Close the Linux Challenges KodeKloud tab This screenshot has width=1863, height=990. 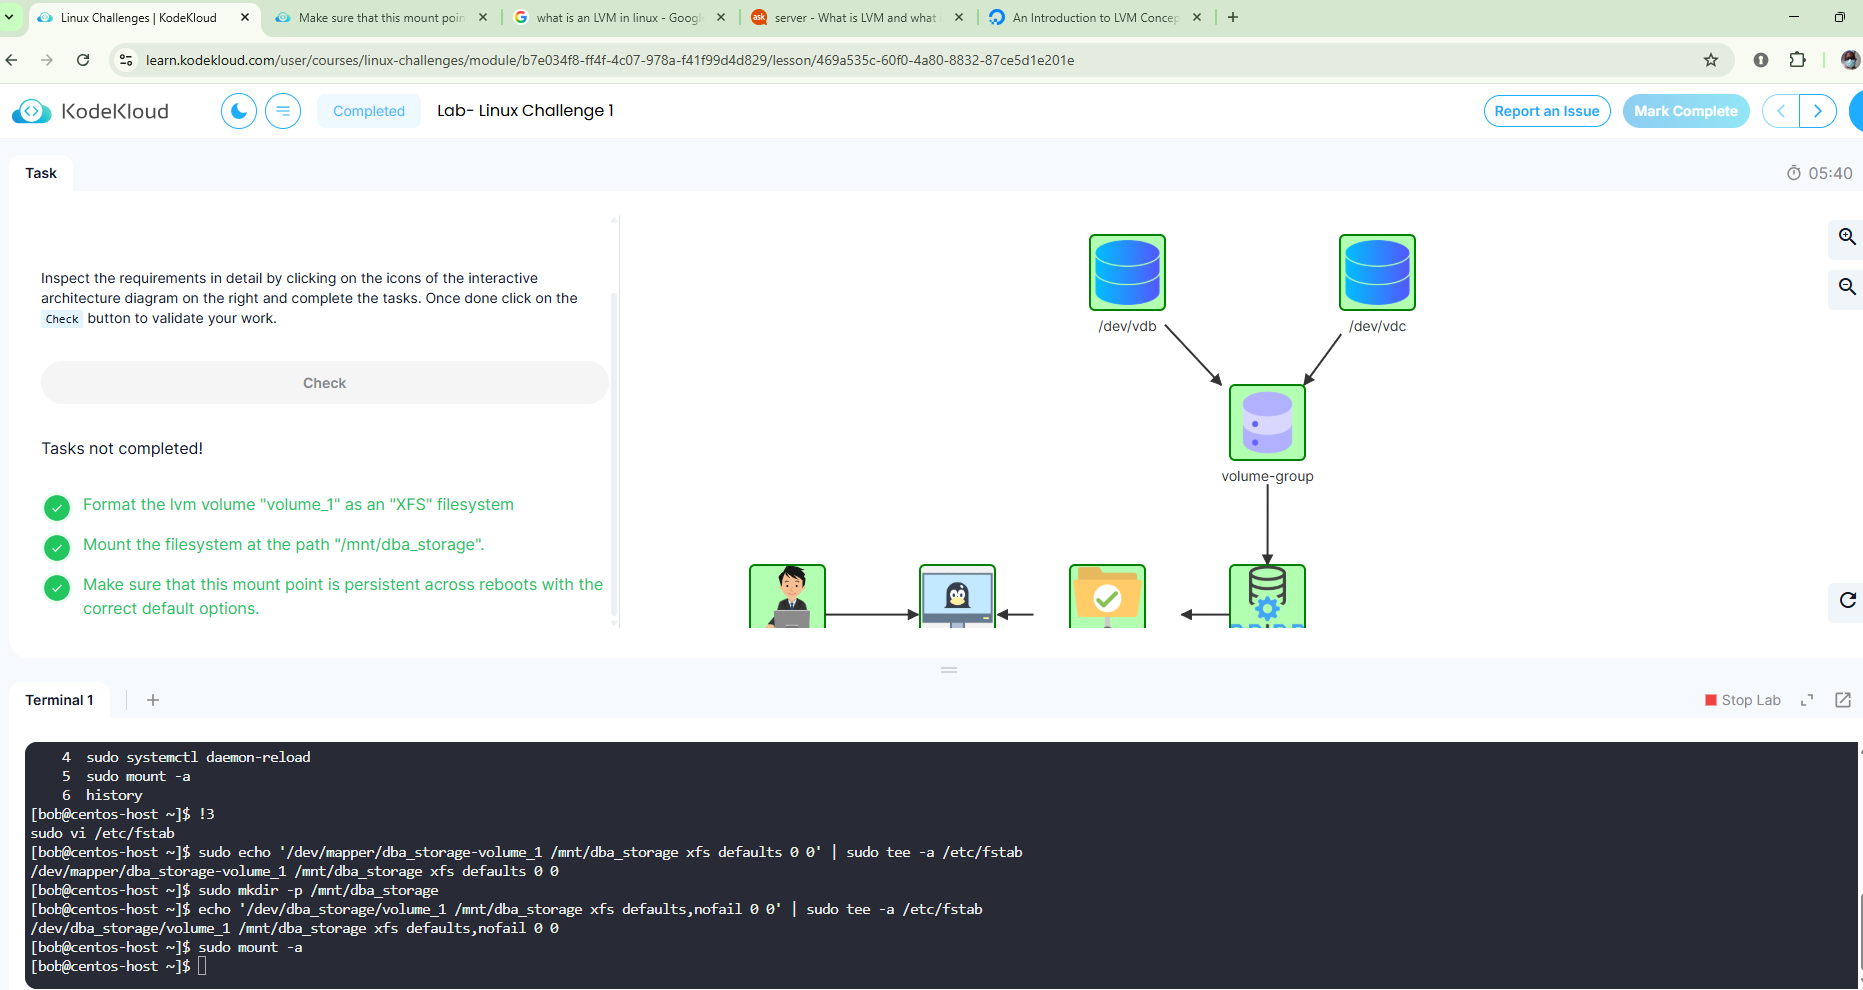tap(245, 17)
